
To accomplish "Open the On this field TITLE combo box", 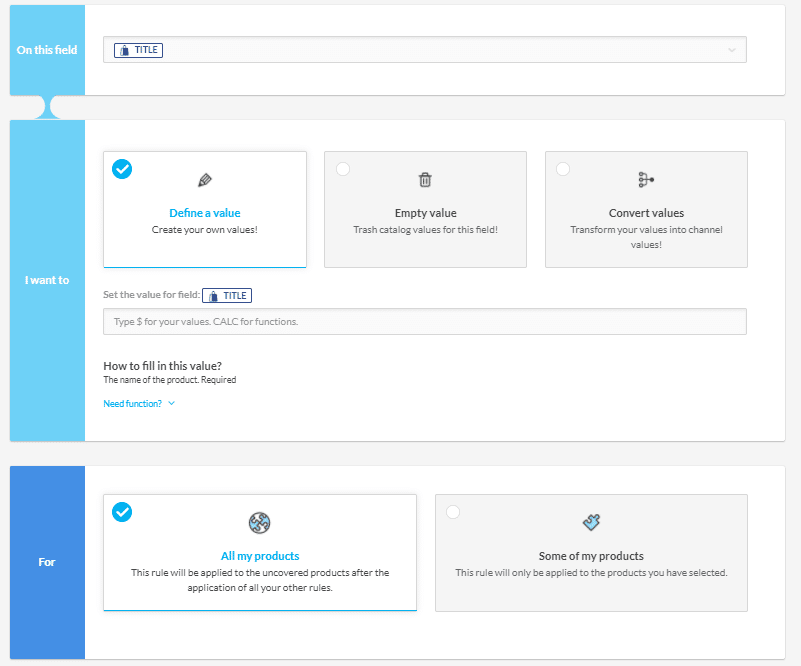I will pos(425,50).
